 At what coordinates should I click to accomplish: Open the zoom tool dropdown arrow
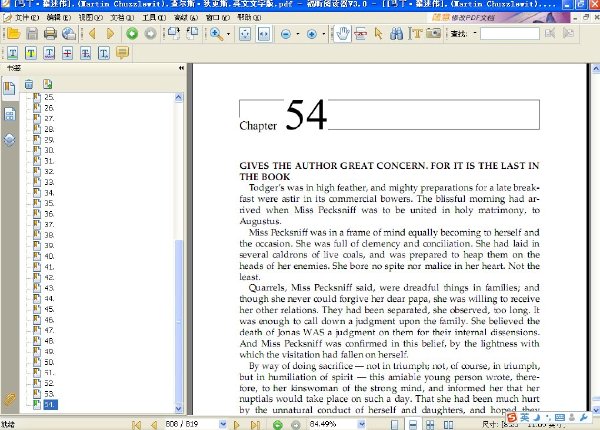pos(228,34)
